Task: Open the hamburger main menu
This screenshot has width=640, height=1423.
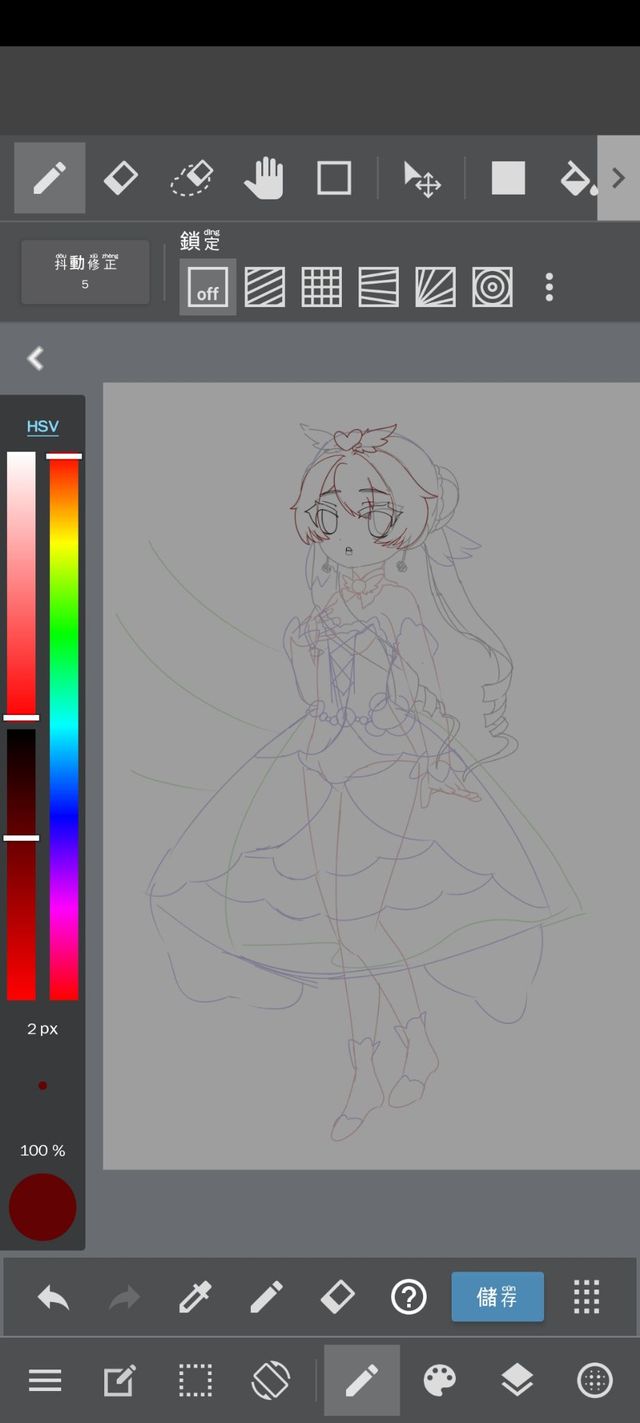Action: (x=45, y=1381)
